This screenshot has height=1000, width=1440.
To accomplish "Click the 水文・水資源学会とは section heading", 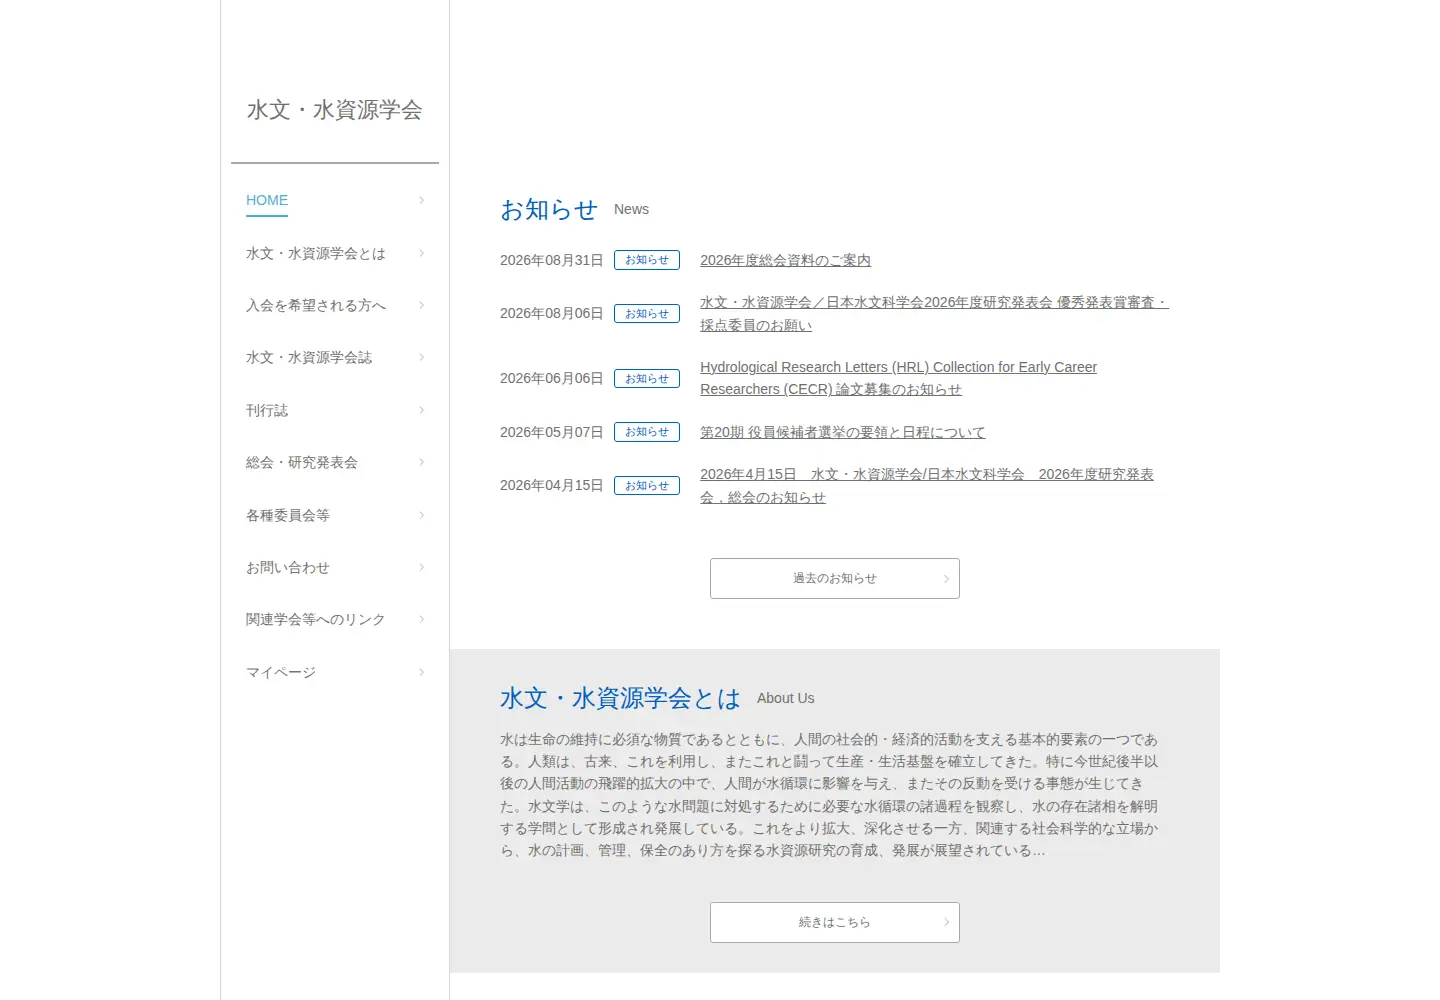I will point(620,698).
